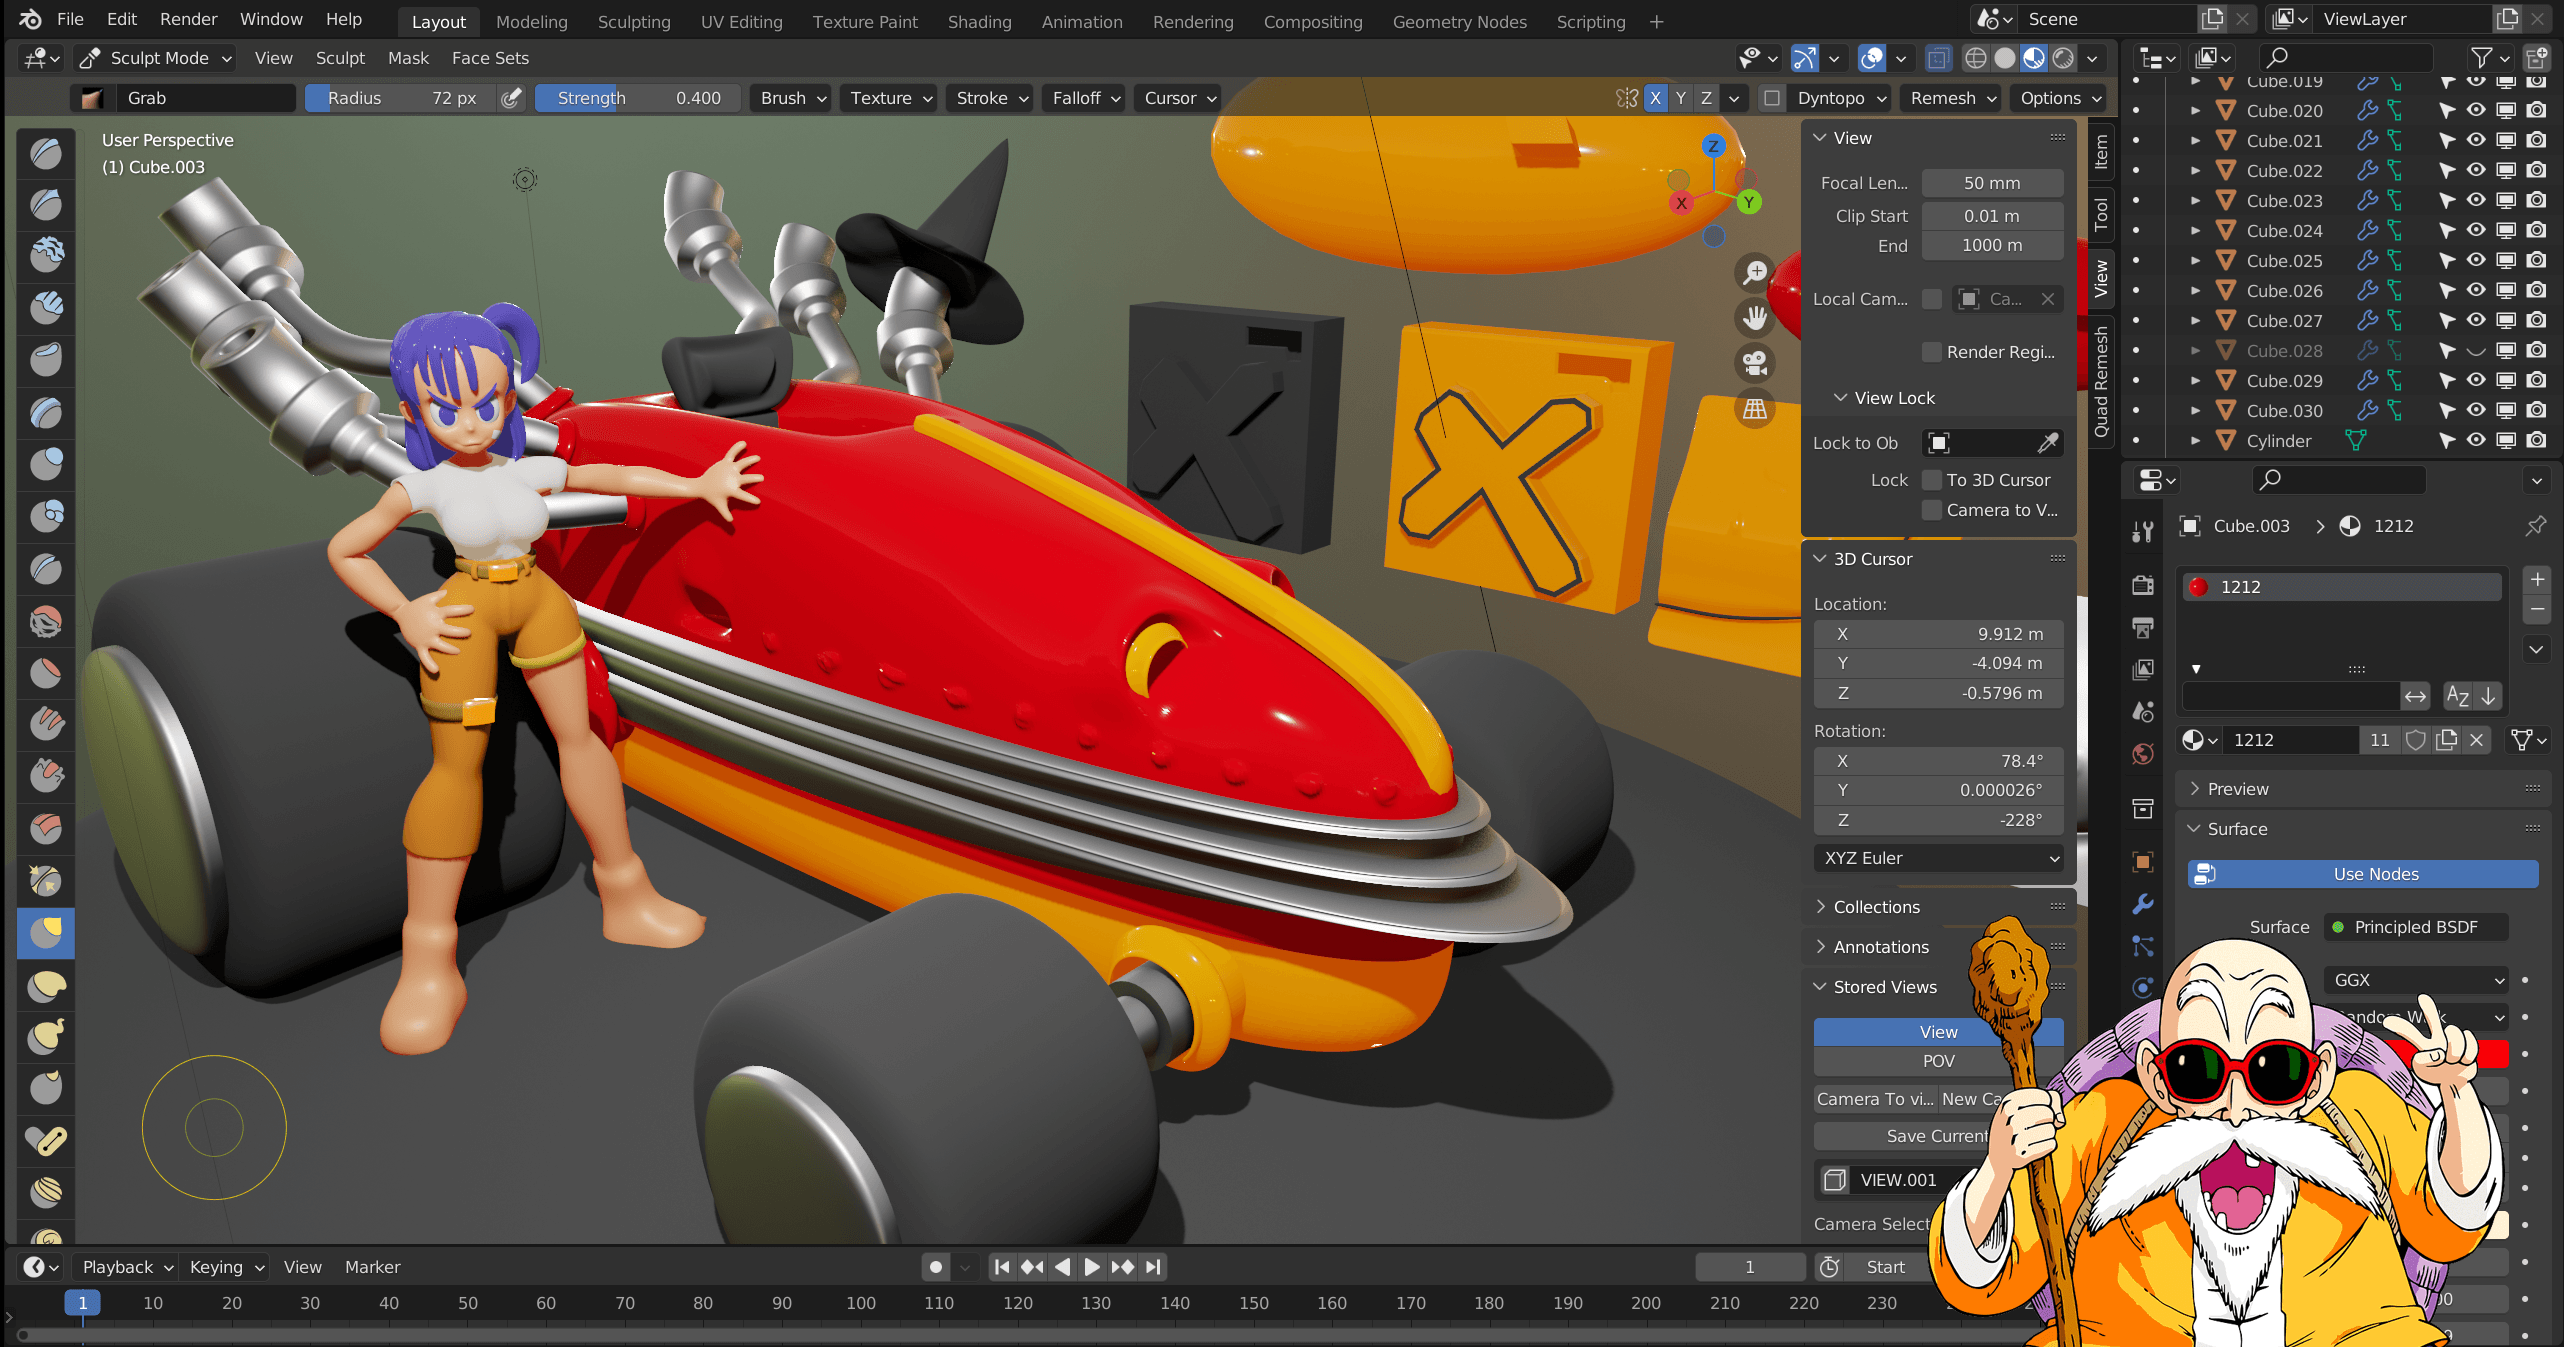Screen dimensions: 2564x1347
Task: Select wireframe viewport shading mode
Action: click(1975, 58)
